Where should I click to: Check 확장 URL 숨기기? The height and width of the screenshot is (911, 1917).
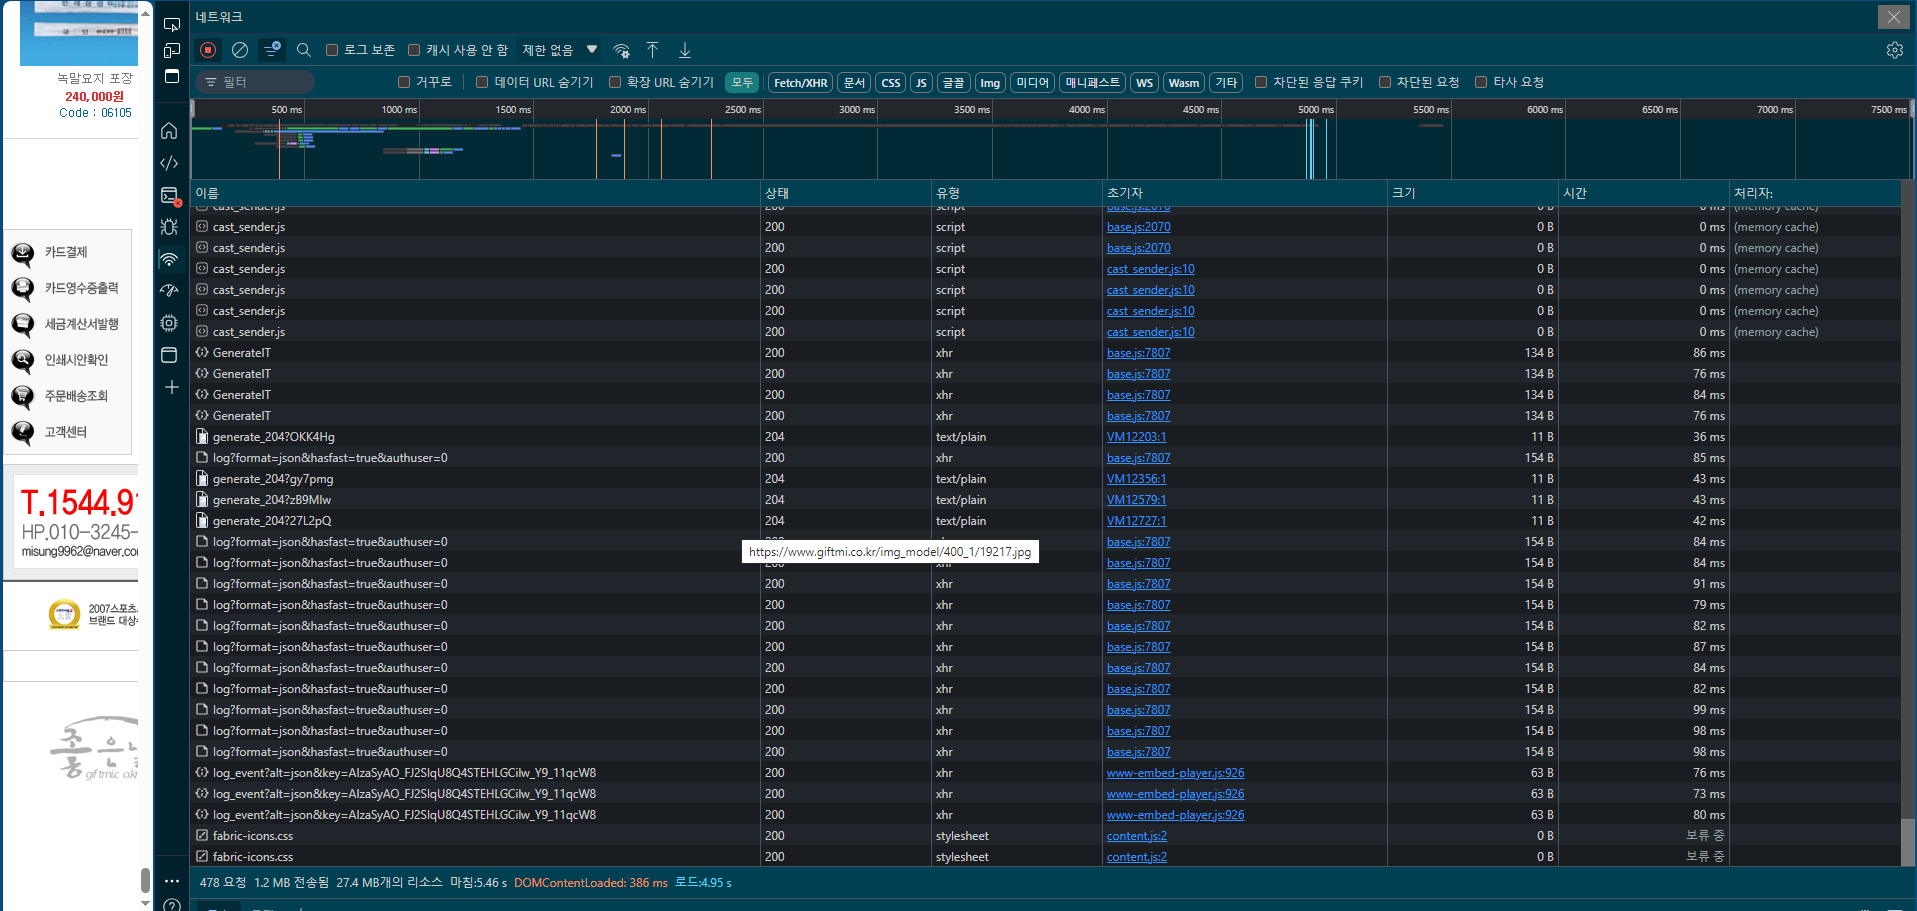(x=615, y=82)
